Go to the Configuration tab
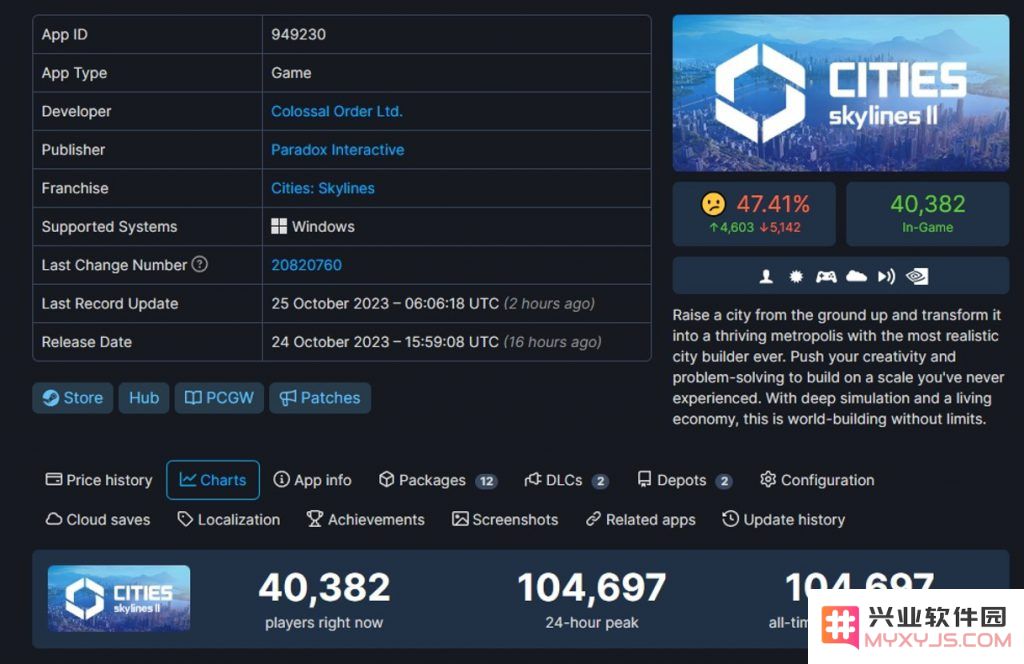The width and height of the screenshot is (1024, 664). coord(817,480)
